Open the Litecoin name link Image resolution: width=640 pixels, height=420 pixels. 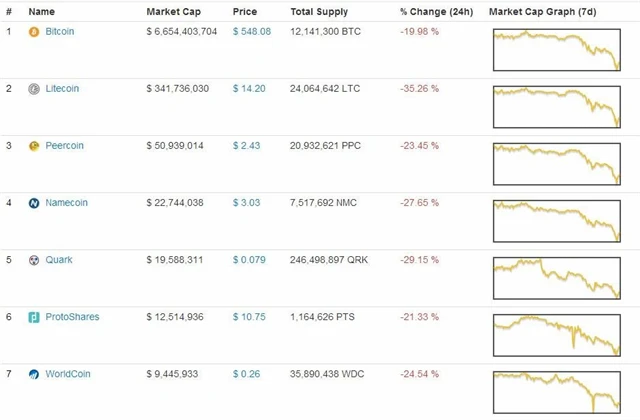tap(62, 89)
